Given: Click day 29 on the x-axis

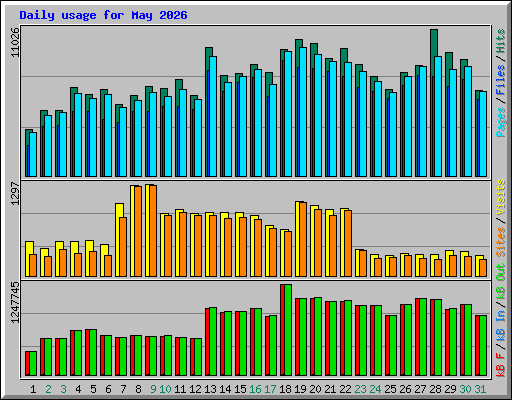Looking at the screenshot, I should pyautogui.click(x=450, y=389).
